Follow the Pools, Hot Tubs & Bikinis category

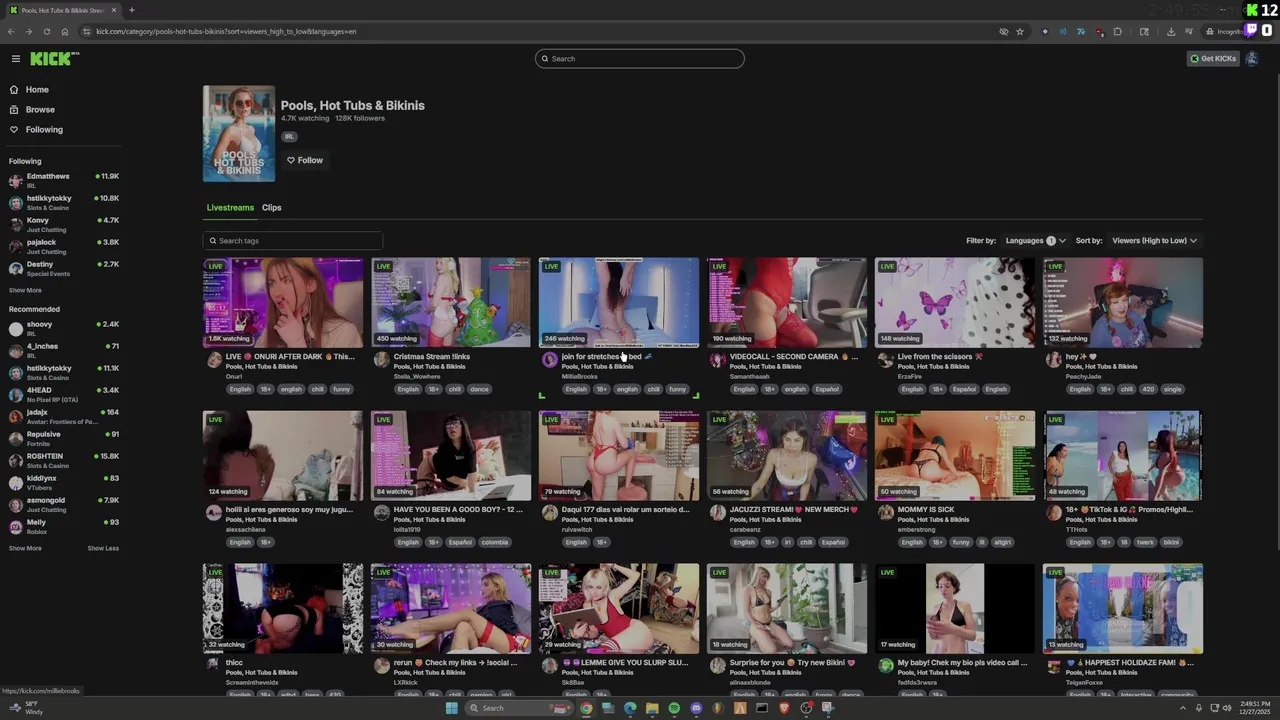(x=305, y=160)
